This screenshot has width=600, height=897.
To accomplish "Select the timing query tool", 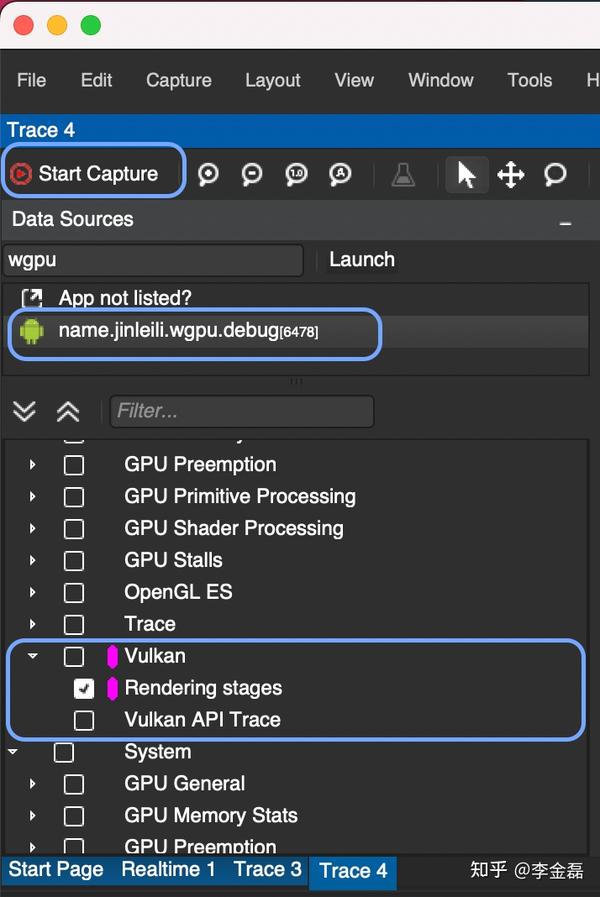I will [x=555, y=174].
